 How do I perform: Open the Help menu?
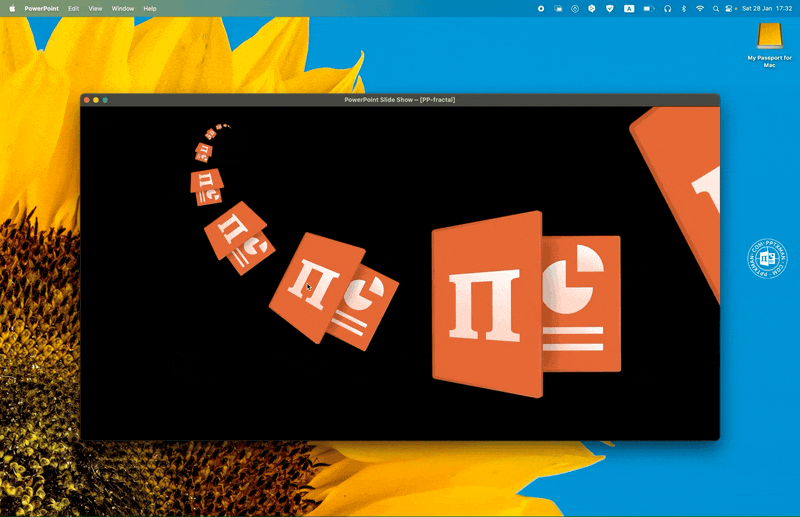(x=149, y=9)
